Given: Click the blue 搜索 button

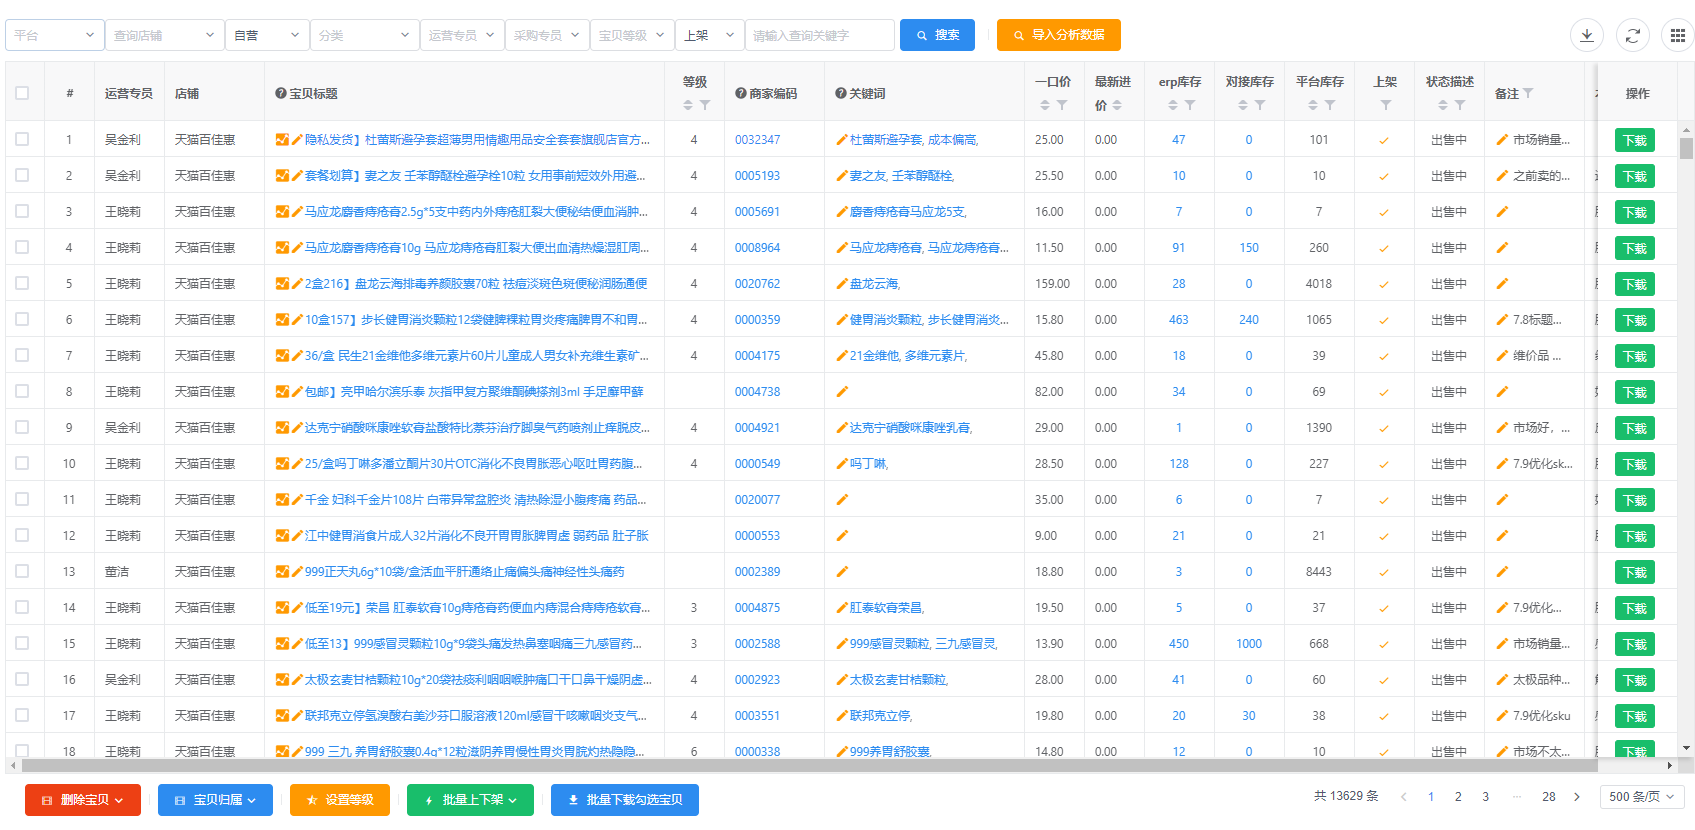Looking at the screenshot, I should pos(937,35).
